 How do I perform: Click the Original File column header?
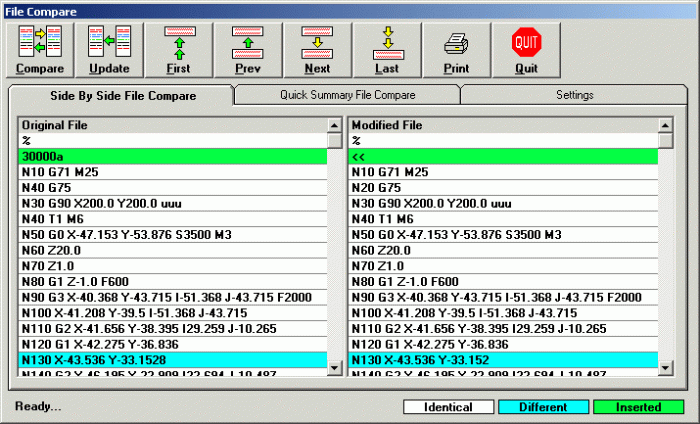173,125
